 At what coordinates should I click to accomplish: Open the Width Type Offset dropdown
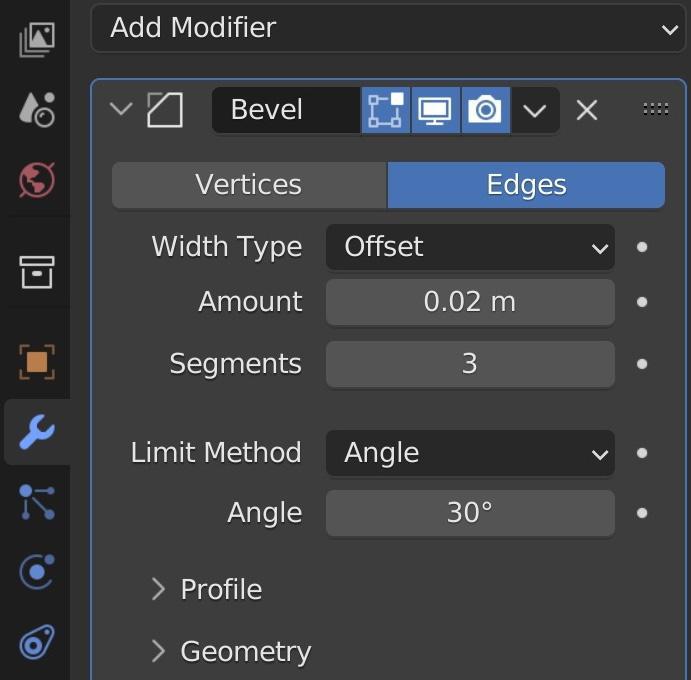[470, 247]
